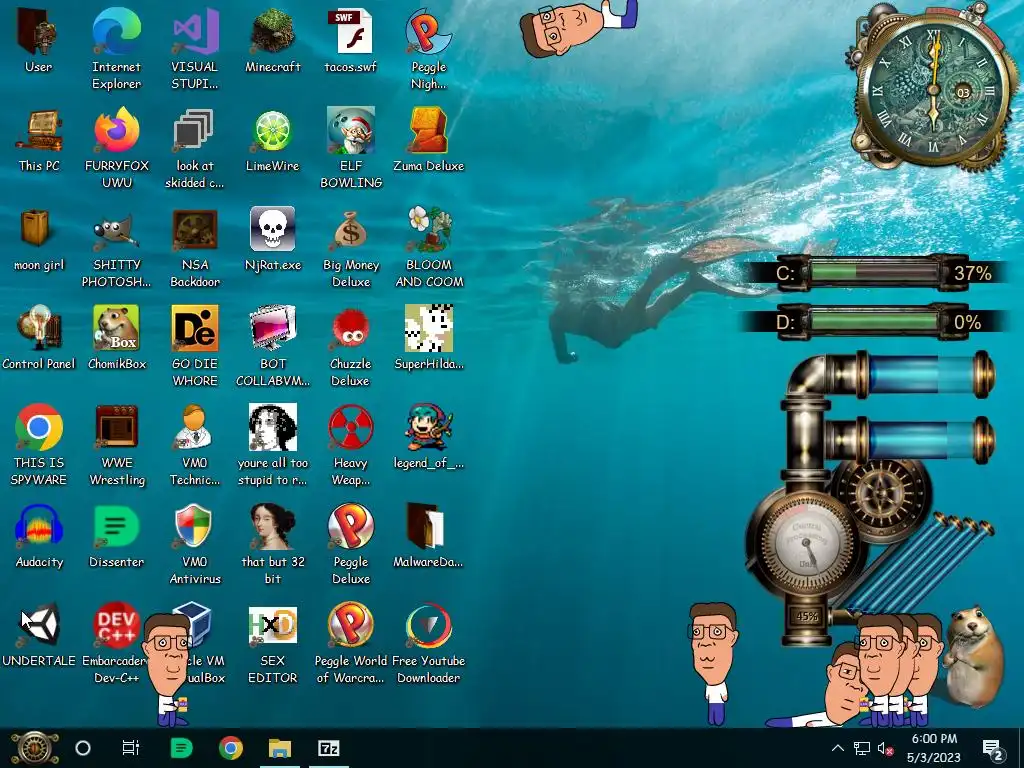Click the D: drive usage bar
The image size is (1024, 768).
click(874, 322)
